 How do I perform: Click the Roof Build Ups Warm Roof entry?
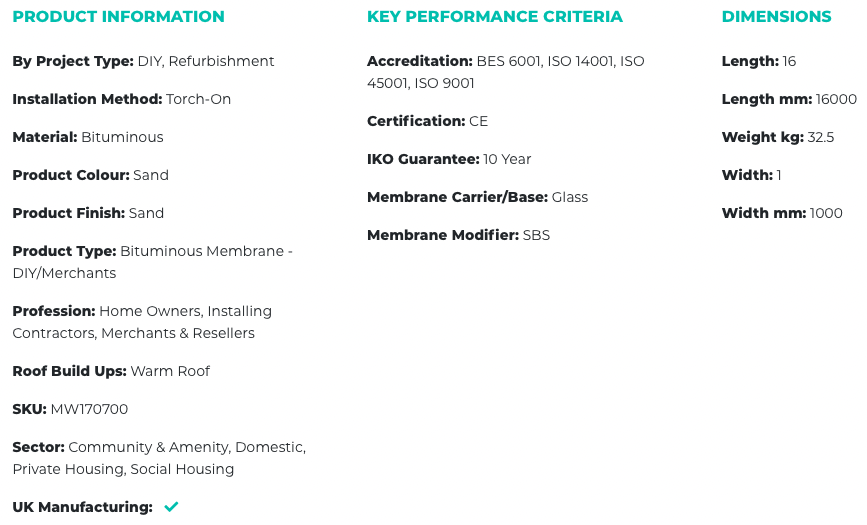tap(111, 371)
